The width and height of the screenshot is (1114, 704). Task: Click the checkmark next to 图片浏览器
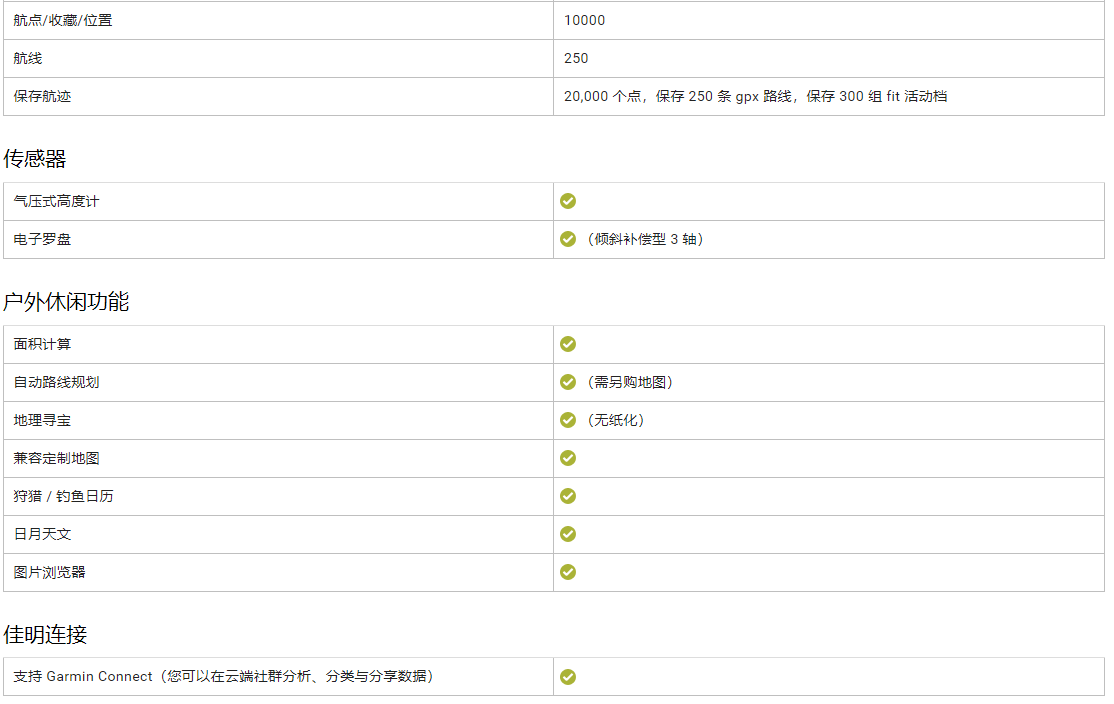[568, 572]
